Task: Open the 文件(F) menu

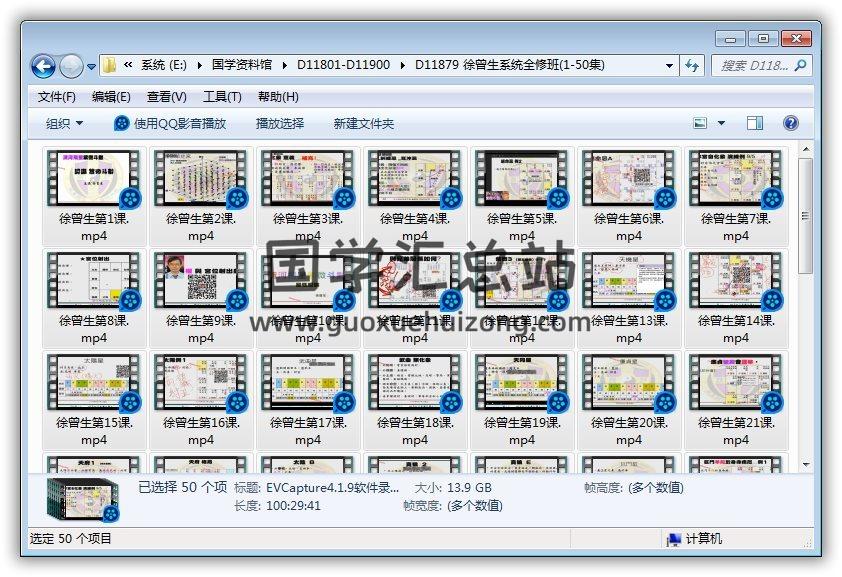Action: (x=56, y=97)
